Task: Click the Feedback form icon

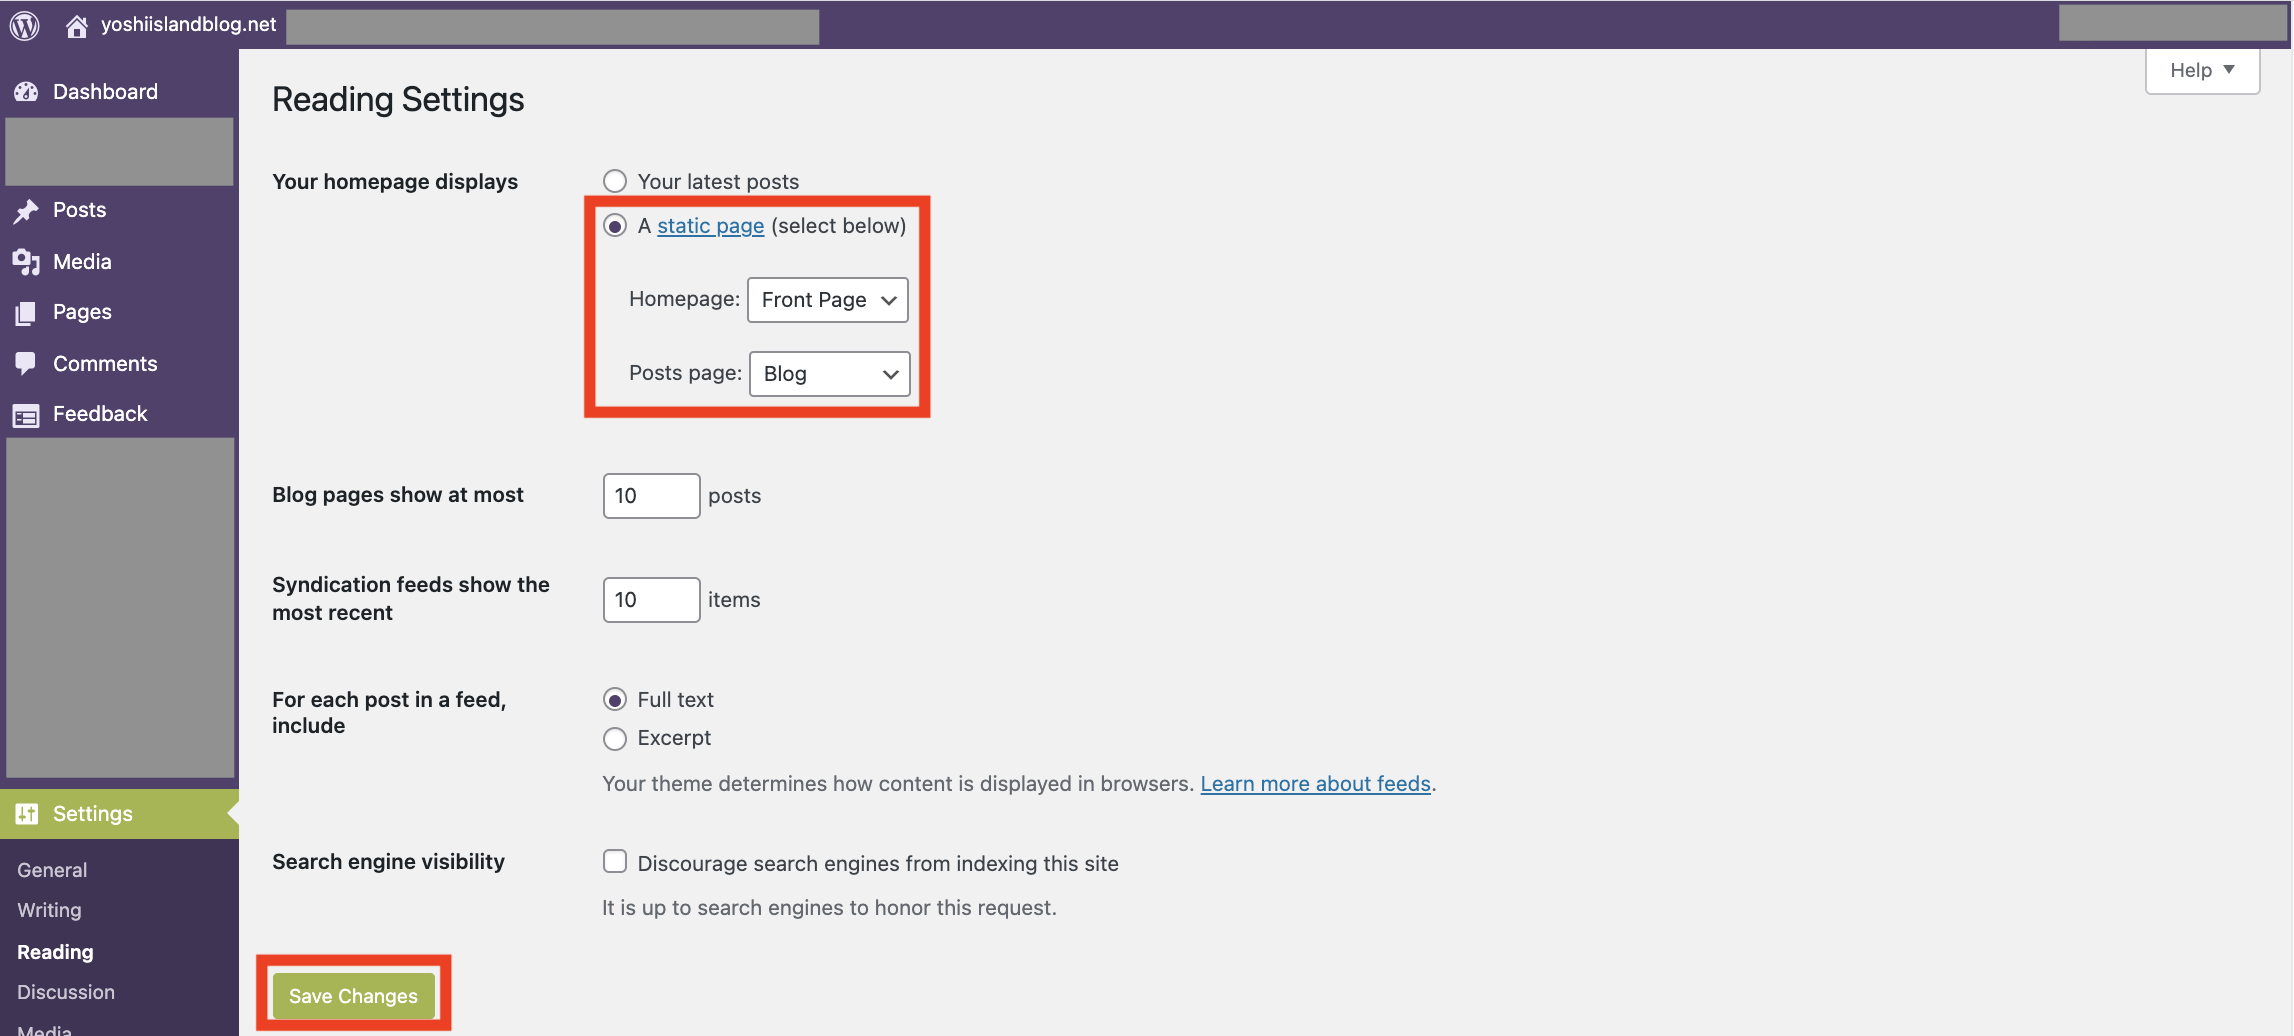Action: pos(26,415)
